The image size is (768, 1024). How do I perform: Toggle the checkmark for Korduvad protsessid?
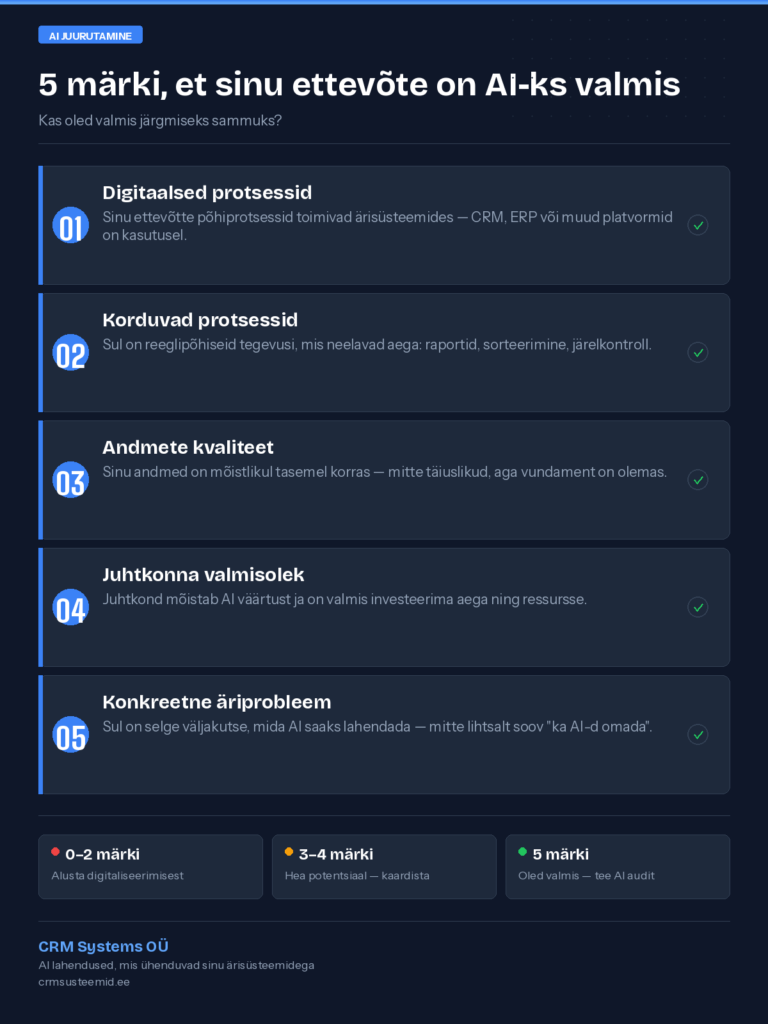coord(698,352)
